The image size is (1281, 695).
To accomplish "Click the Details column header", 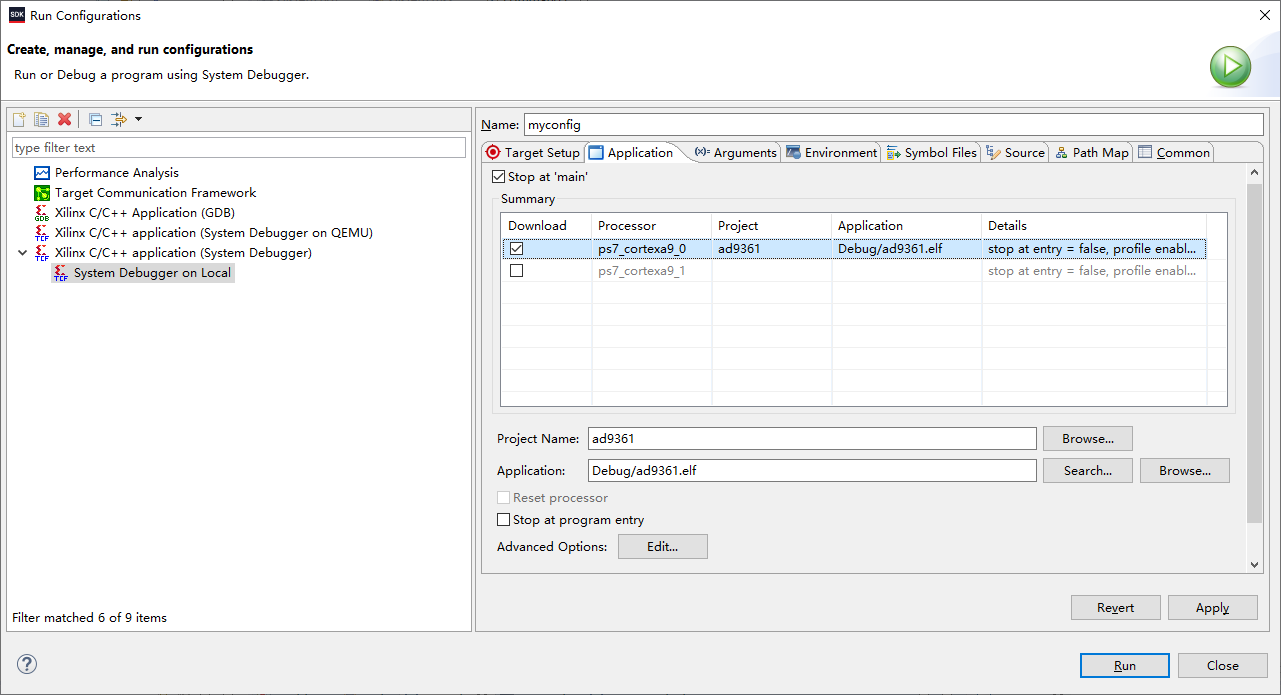I will click(1095, 226).
